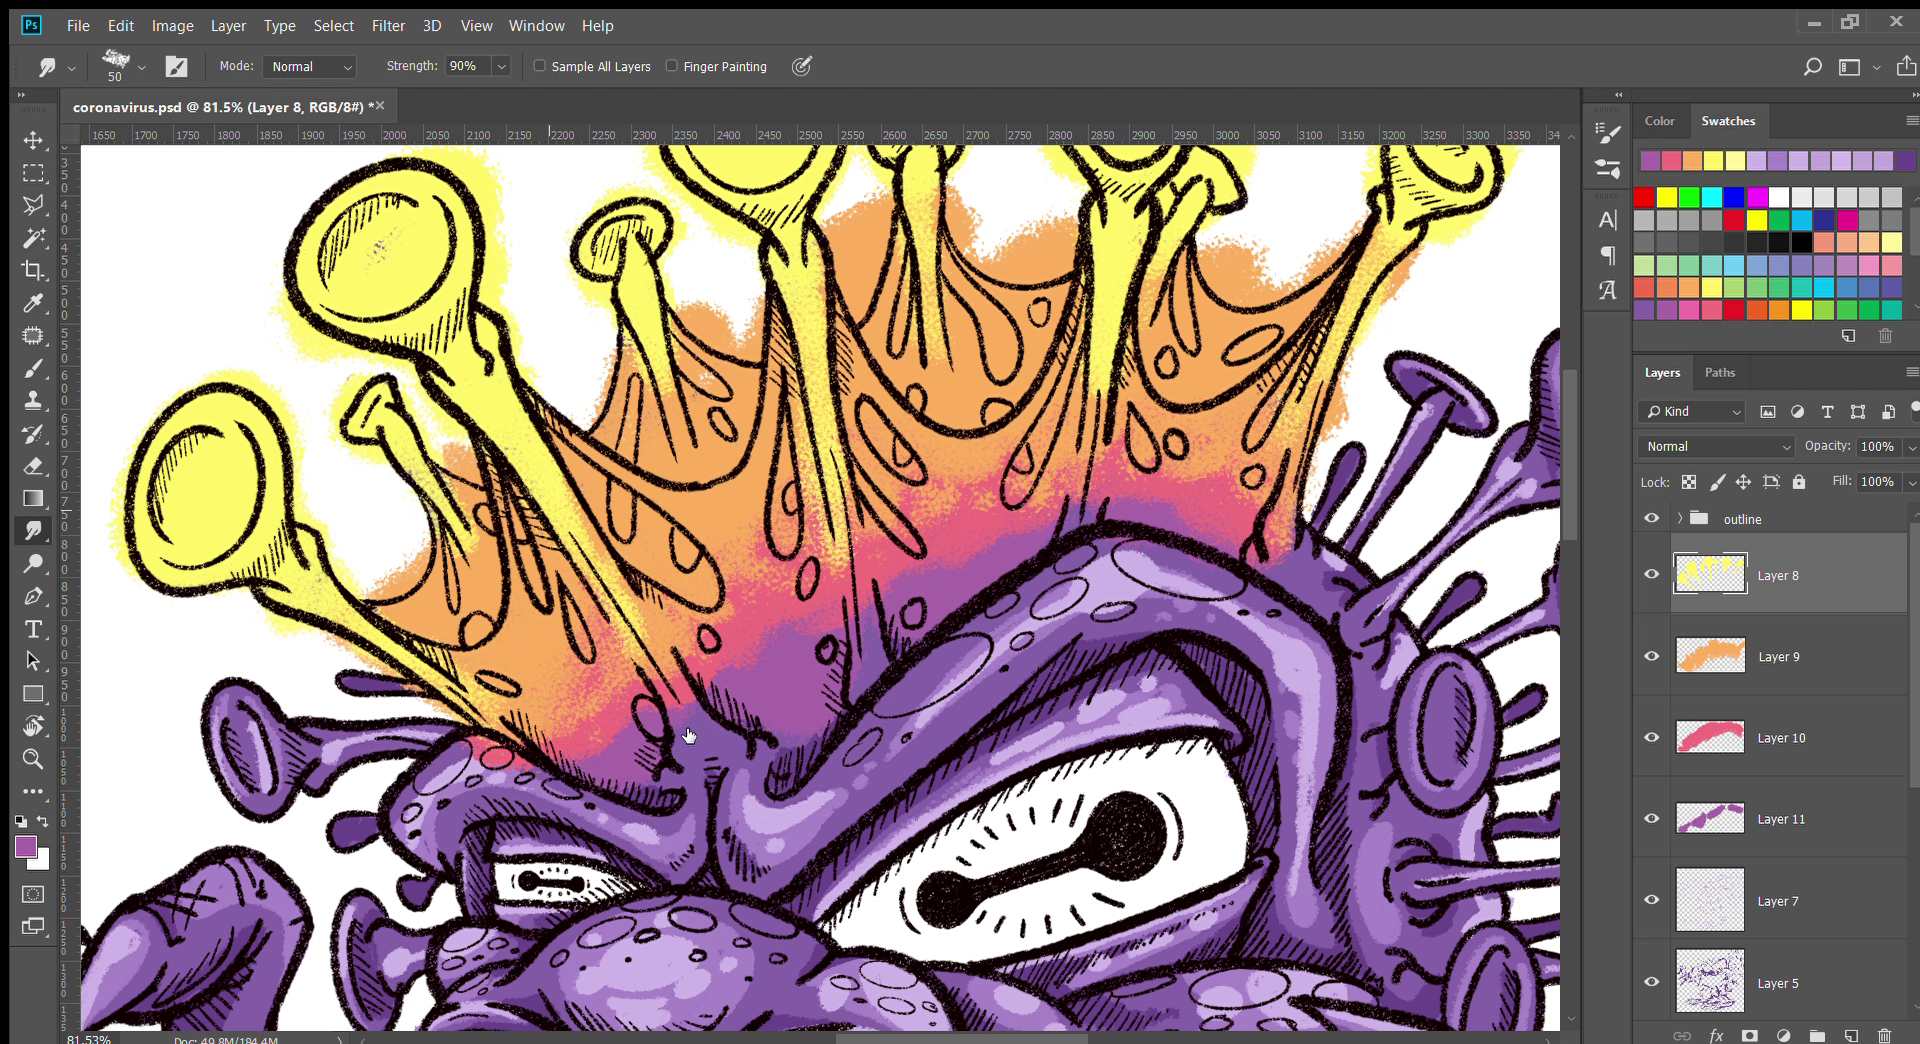This screenshot has width=1920, height=1044.
Task: Select the Magic Wand tool
Action: (33, 238)
